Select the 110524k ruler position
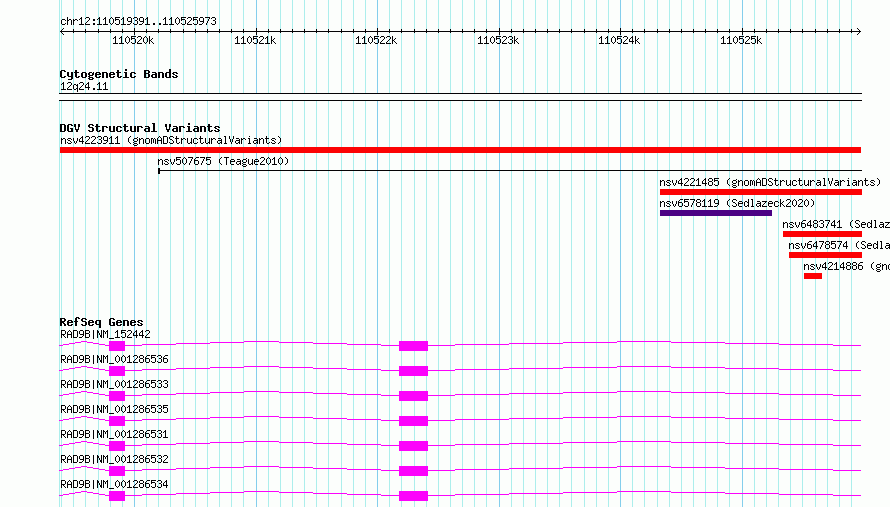Screen dimensions: 890x507 pos(619,40)
